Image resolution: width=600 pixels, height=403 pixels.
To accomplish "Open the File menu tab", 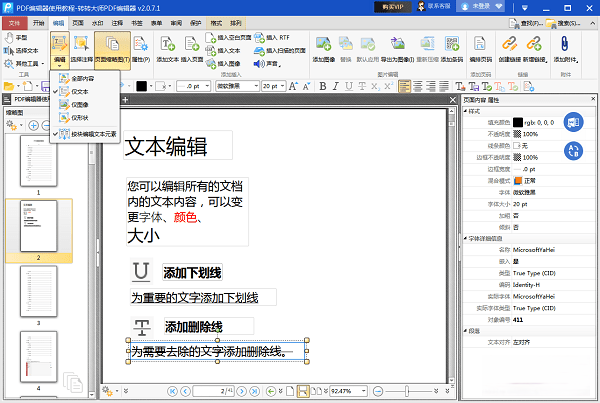I will point(13,20).
